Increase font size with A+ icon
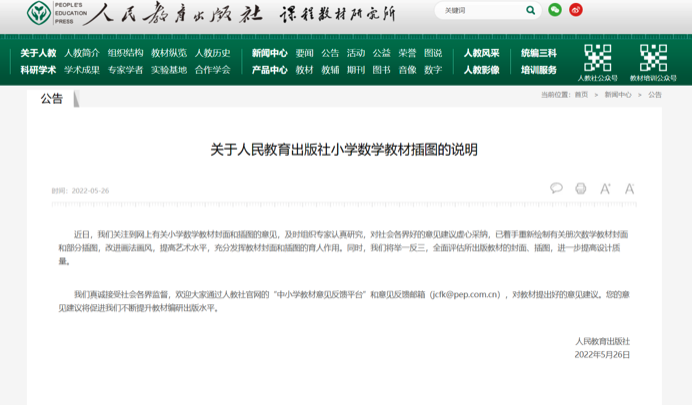This screenshot has width=692, height=405. tap(605, 188)
